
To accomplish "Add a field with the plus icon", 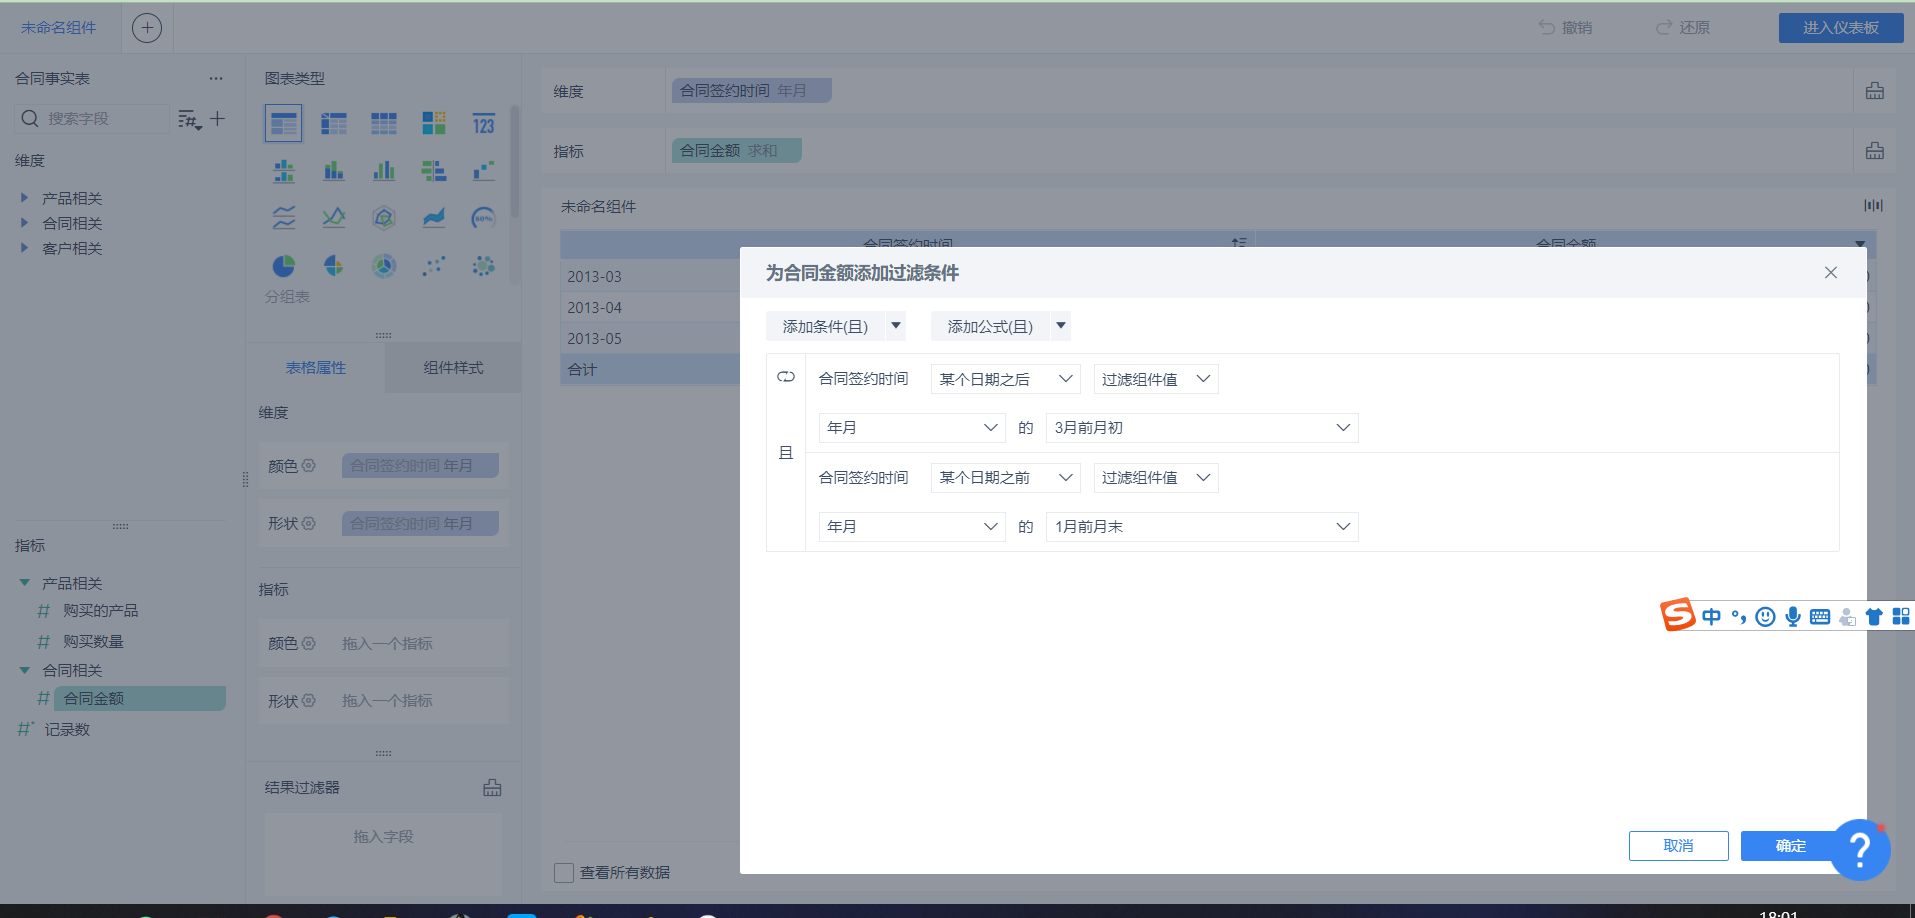I will (217, 118).
